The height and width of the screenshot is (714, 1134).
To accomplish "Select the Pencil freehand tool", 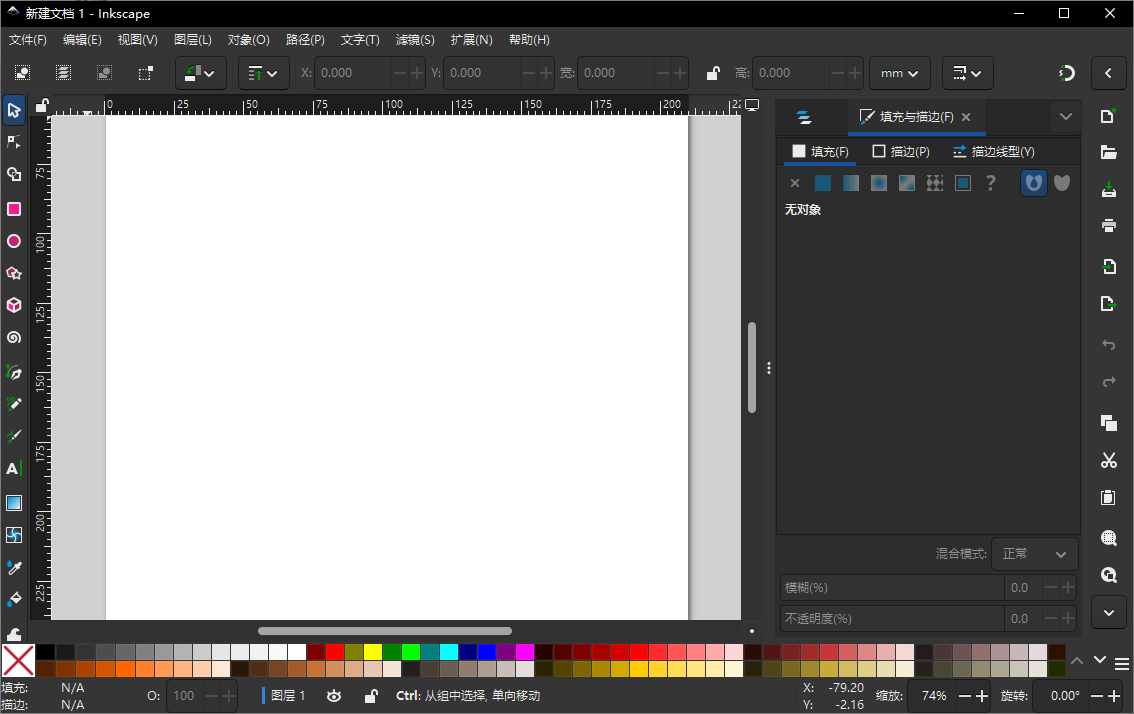I will click(14, 404).
